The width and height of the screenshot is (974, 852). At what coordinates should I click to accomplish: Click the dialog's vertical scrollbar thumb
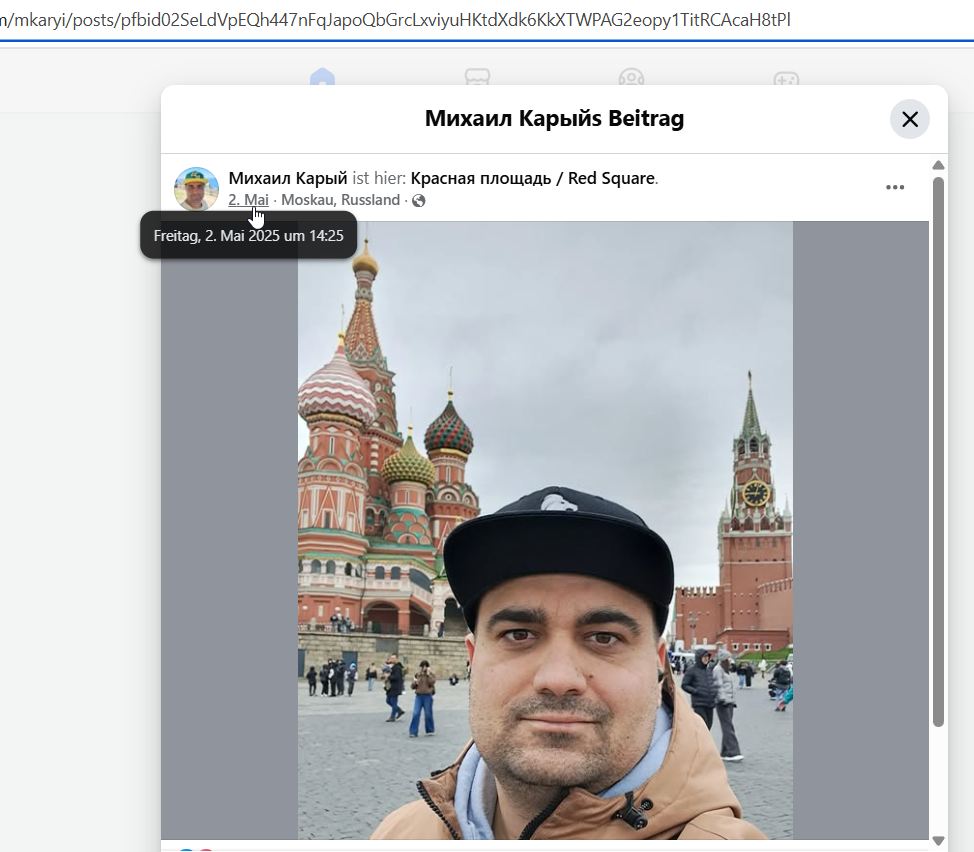tap(938, 450)
